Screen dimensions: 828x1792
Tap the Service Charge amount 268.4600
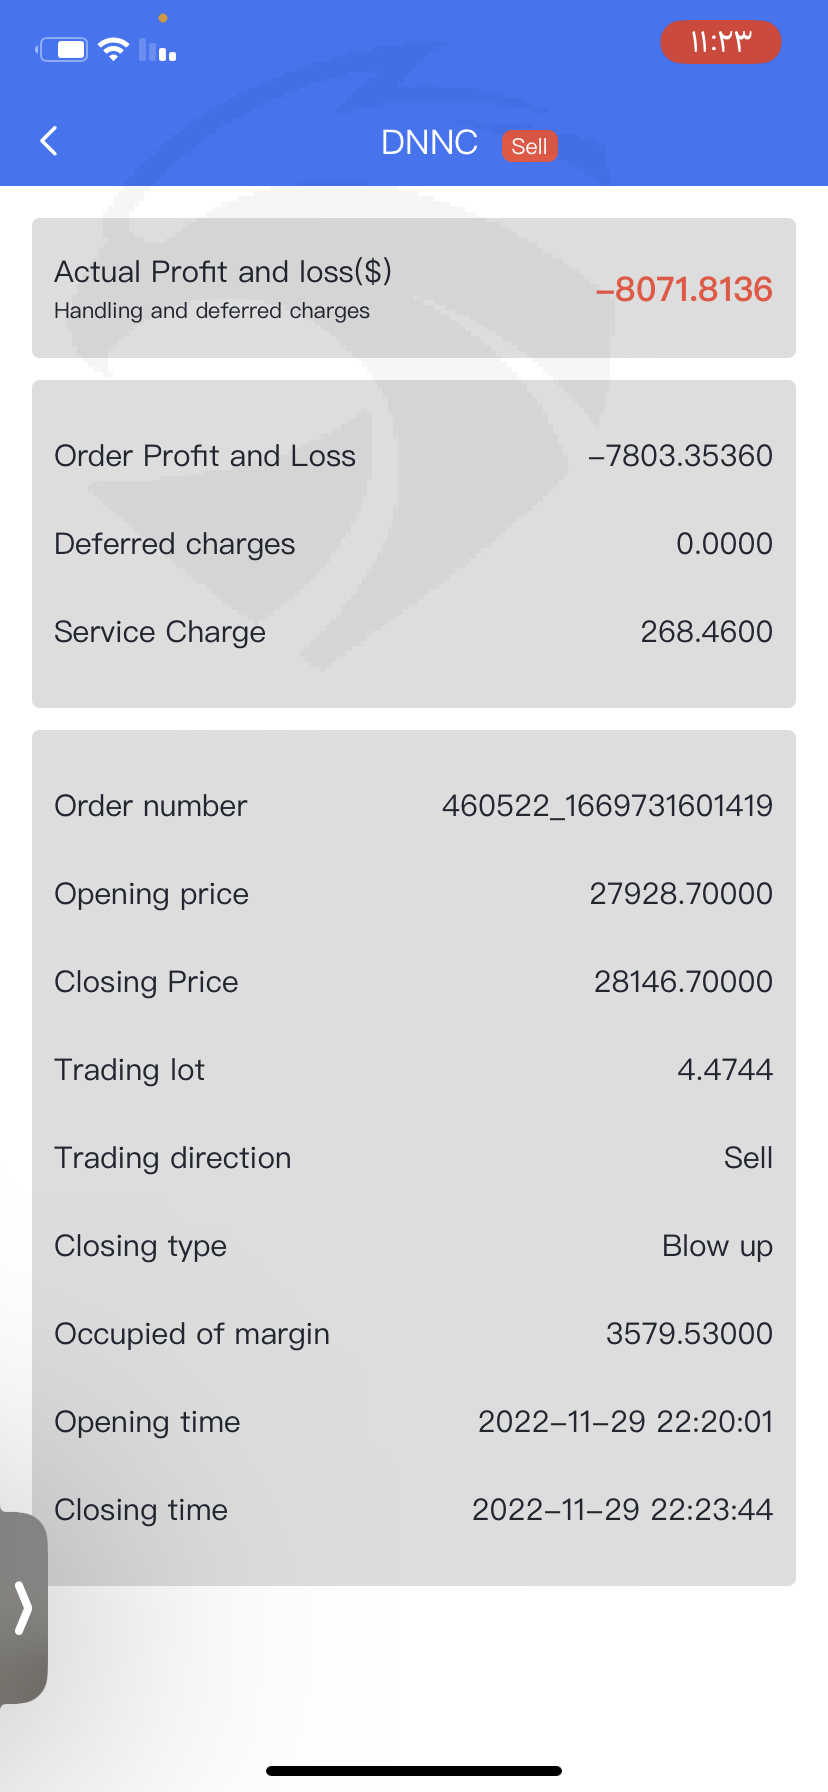(706, 632)
